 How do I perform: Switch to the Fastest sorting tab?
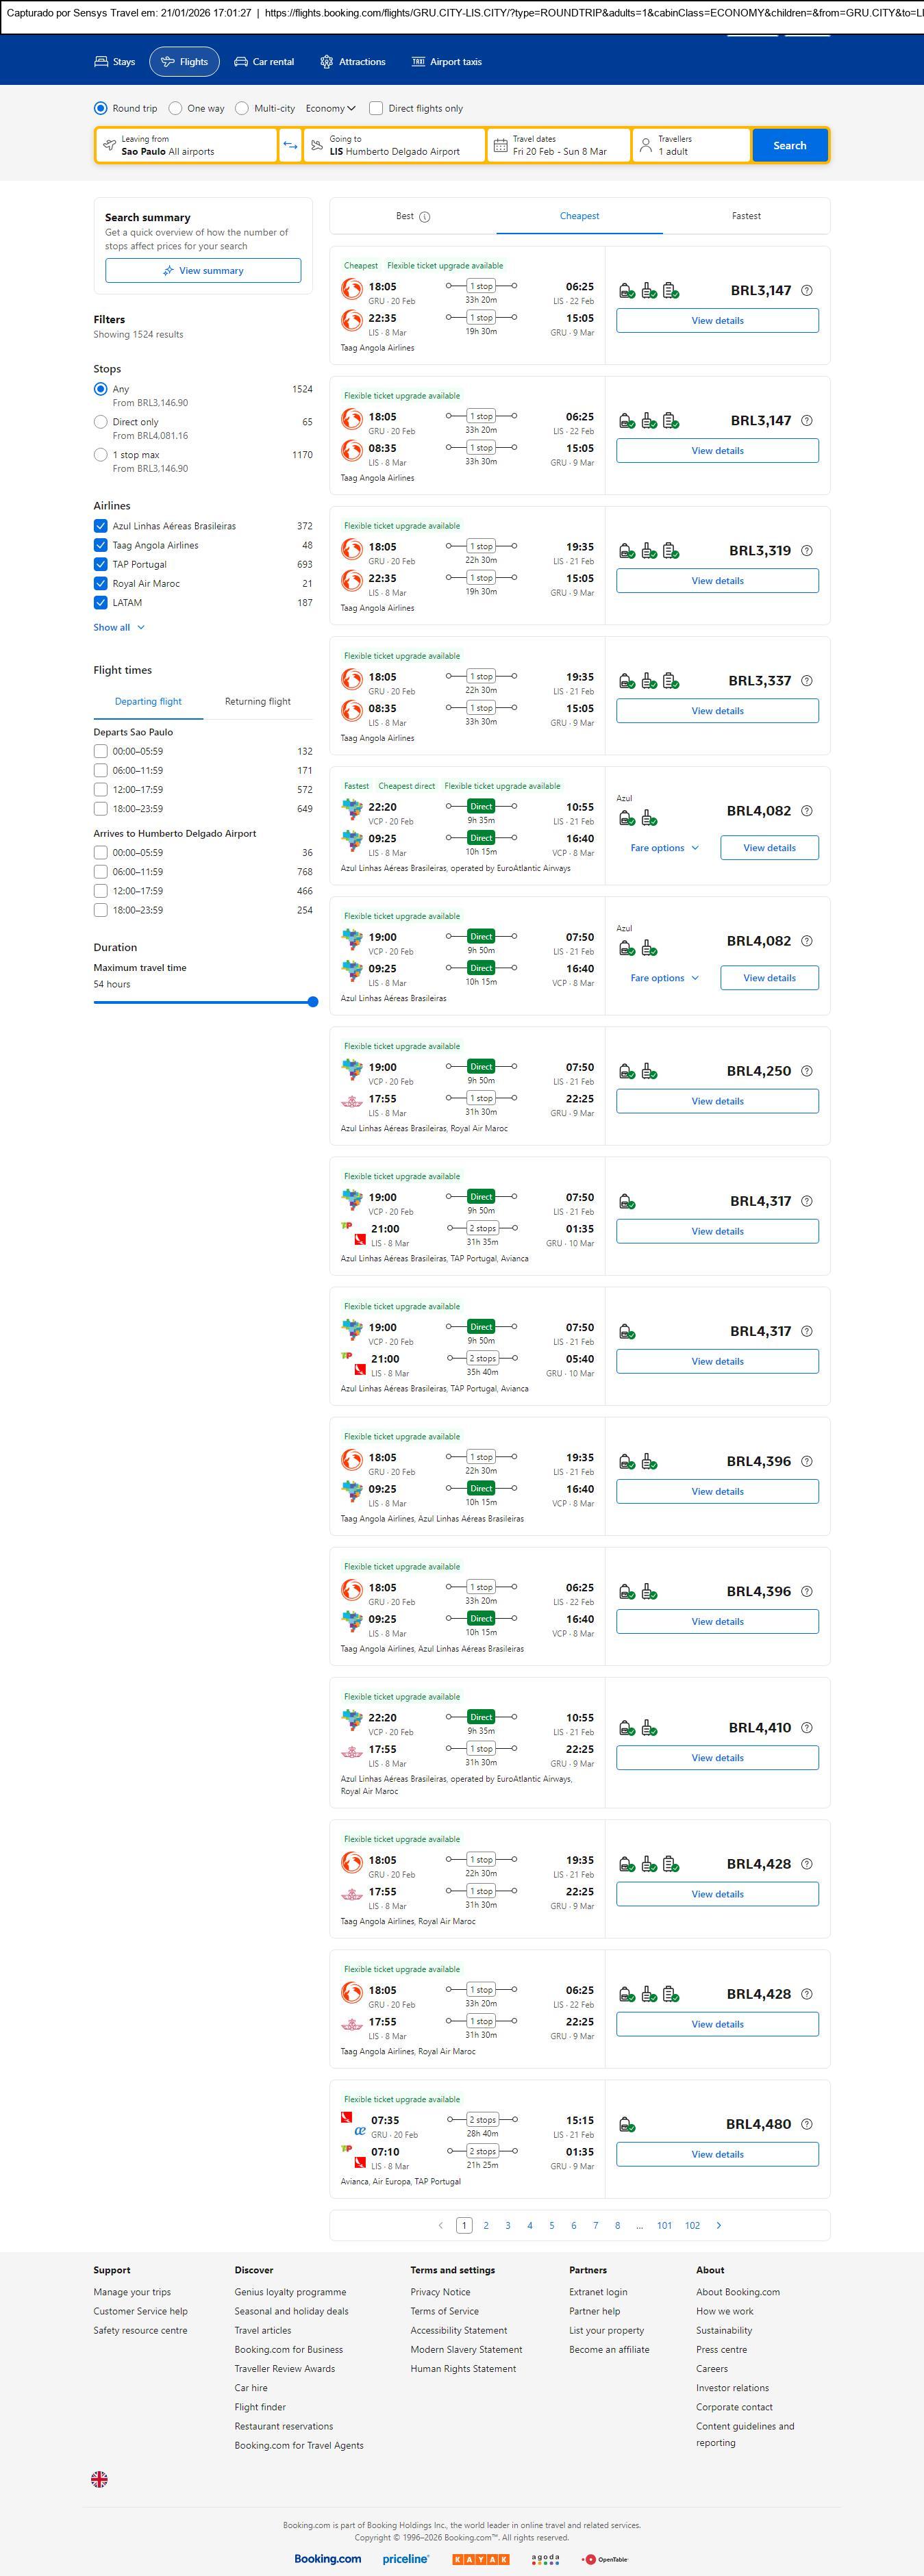pyautogui.click(x=746, y=216)
